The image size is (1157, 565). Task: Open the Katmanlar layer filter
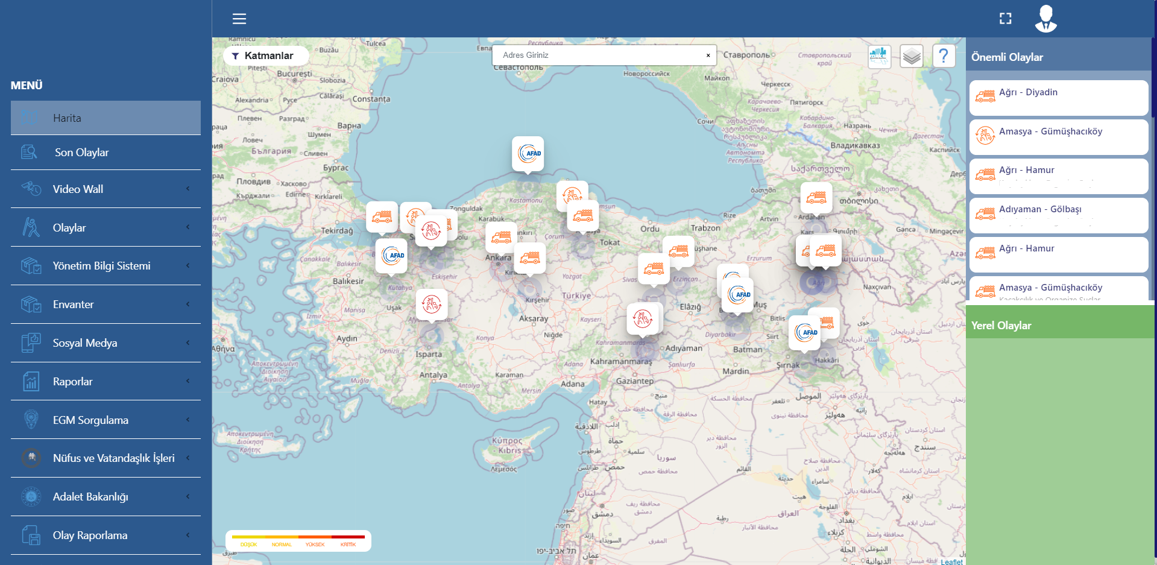(x=263, y=56)
